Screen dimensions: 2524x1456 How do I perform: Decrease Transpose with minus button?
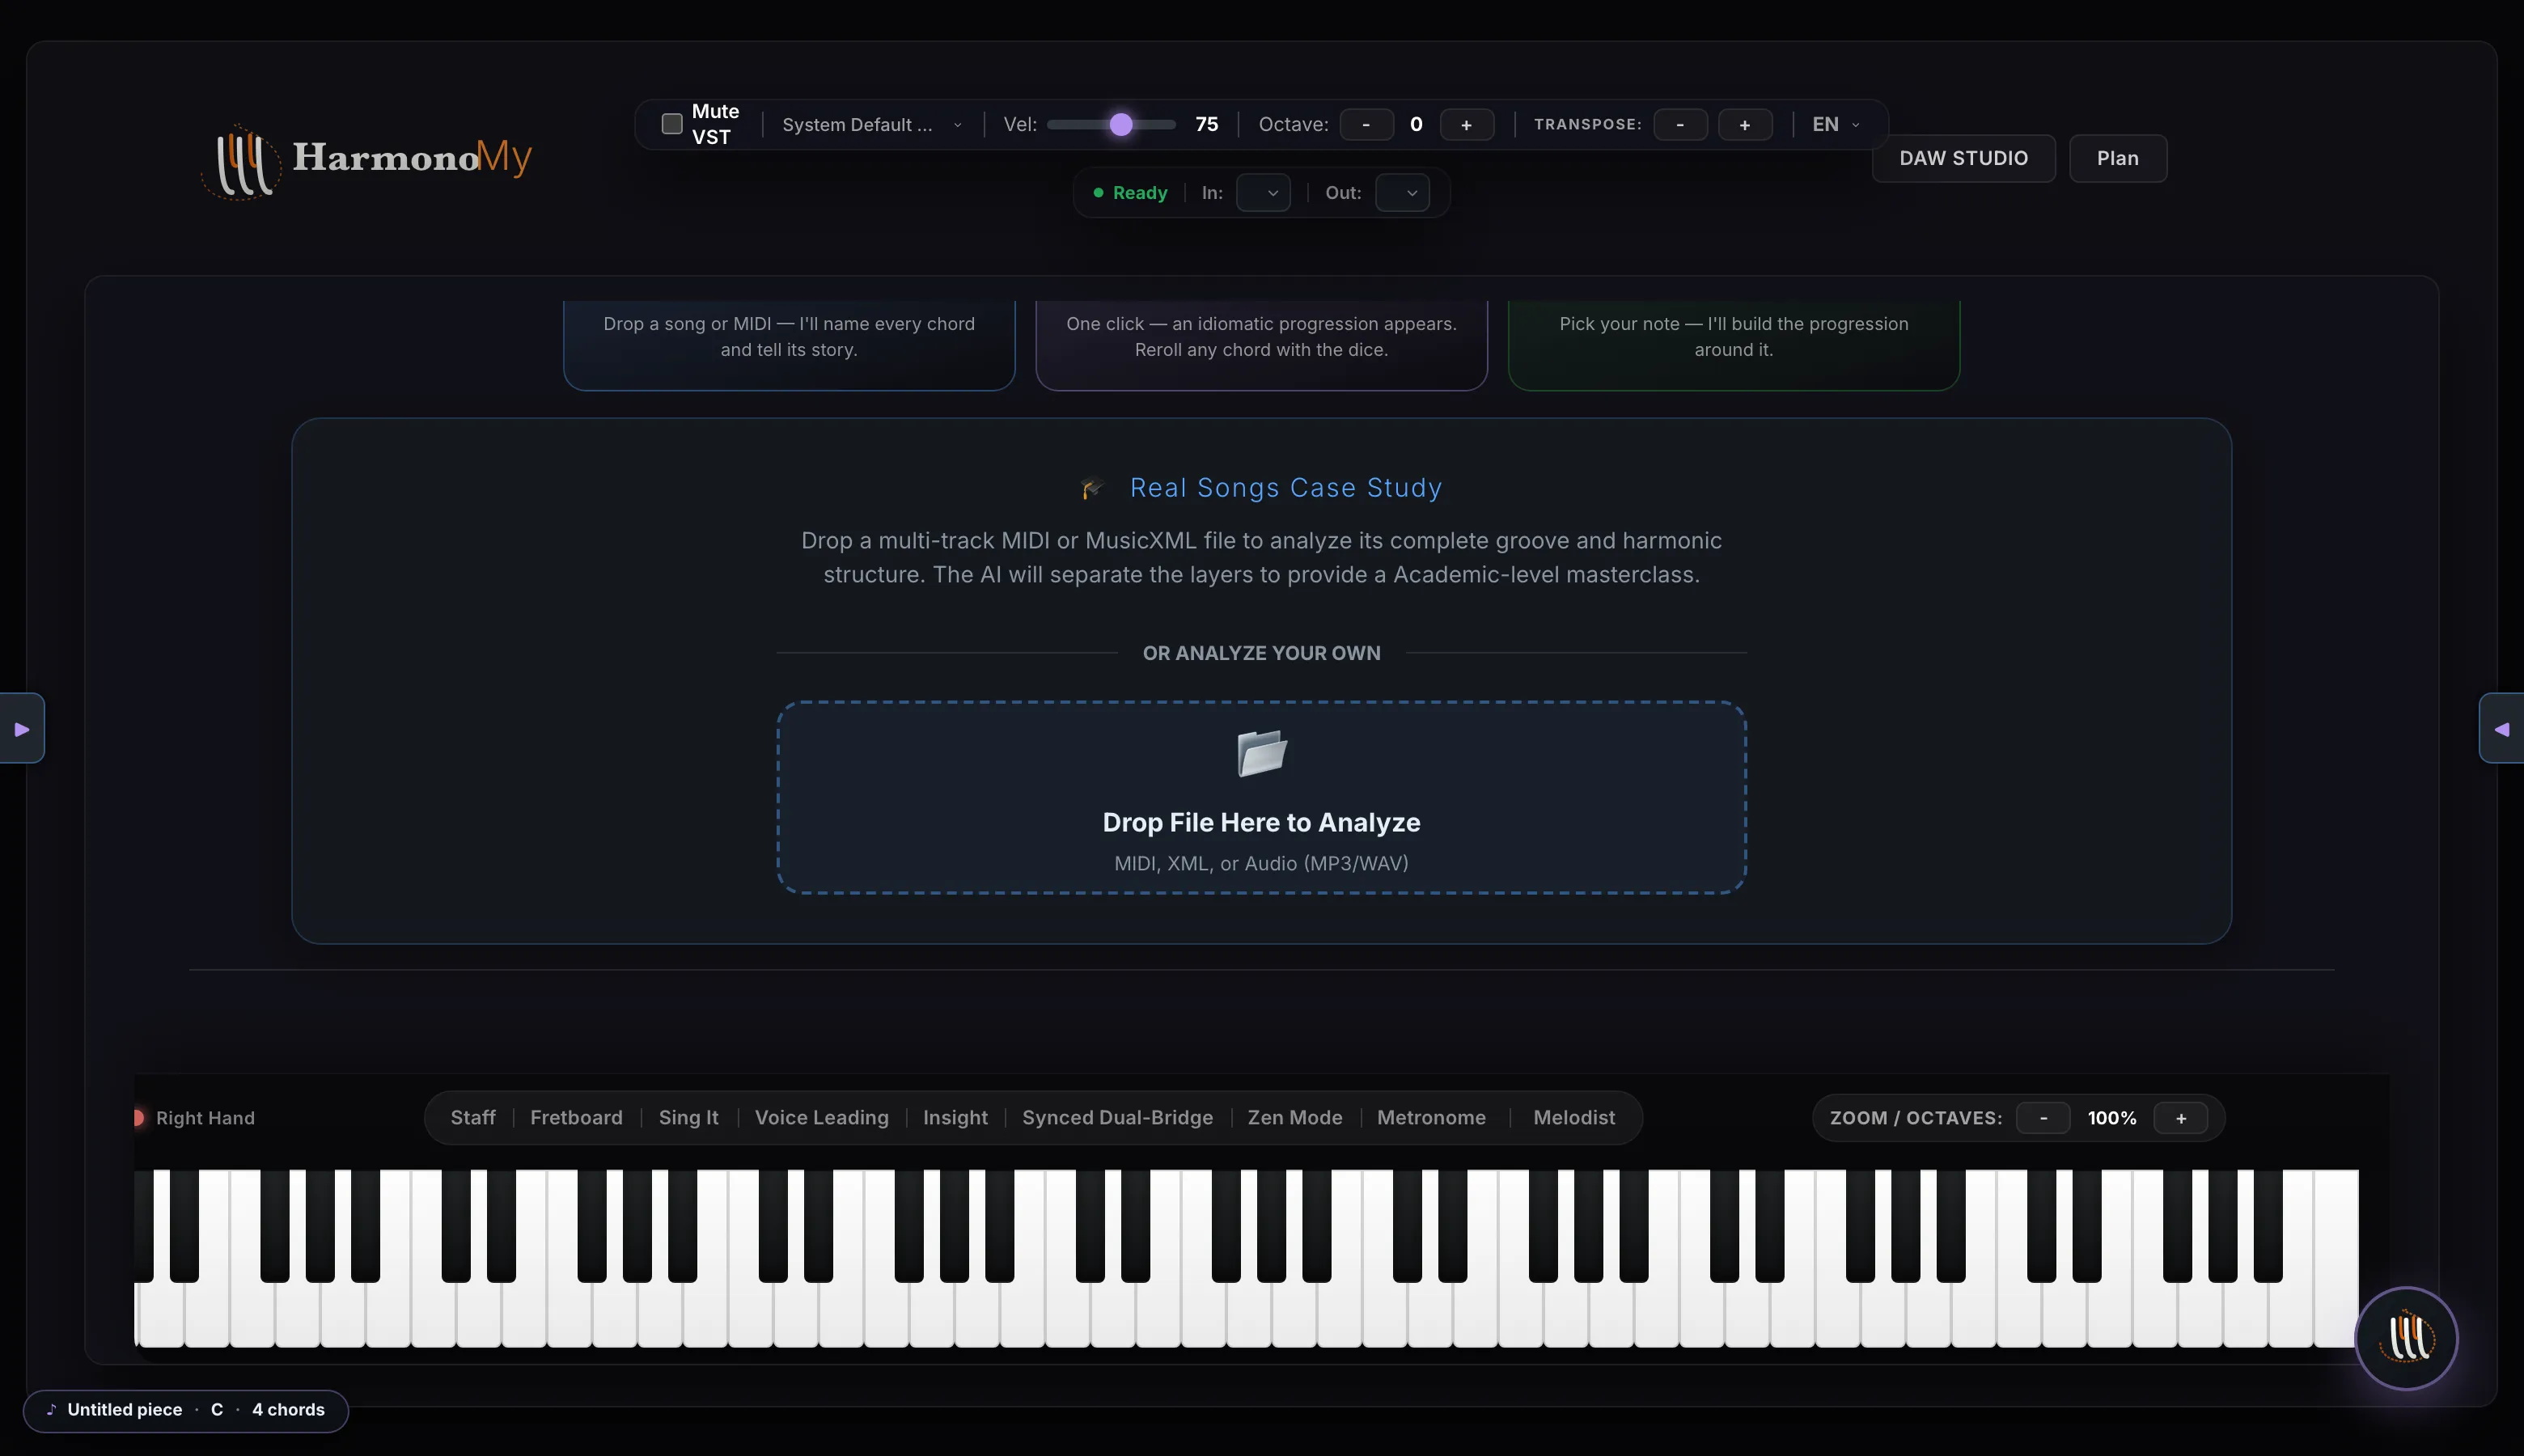click(1680, 125)
